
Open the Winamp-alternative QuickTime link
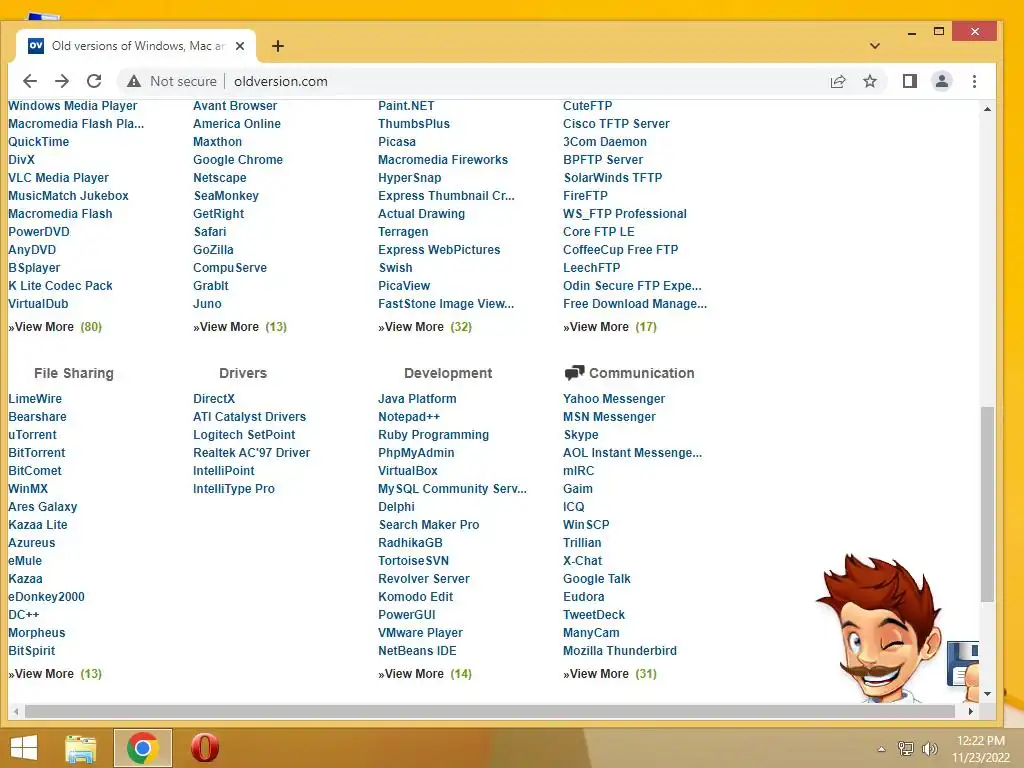(x=39, y=142)
